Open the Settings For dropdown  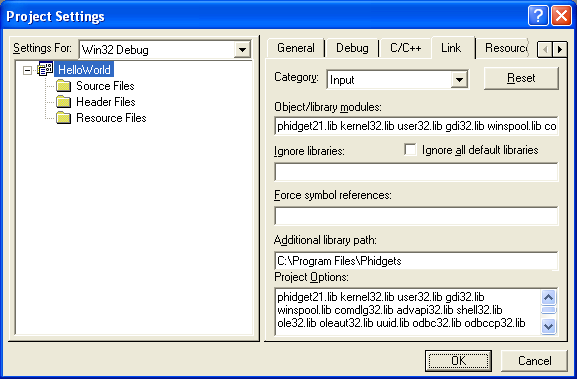point(243,50)
